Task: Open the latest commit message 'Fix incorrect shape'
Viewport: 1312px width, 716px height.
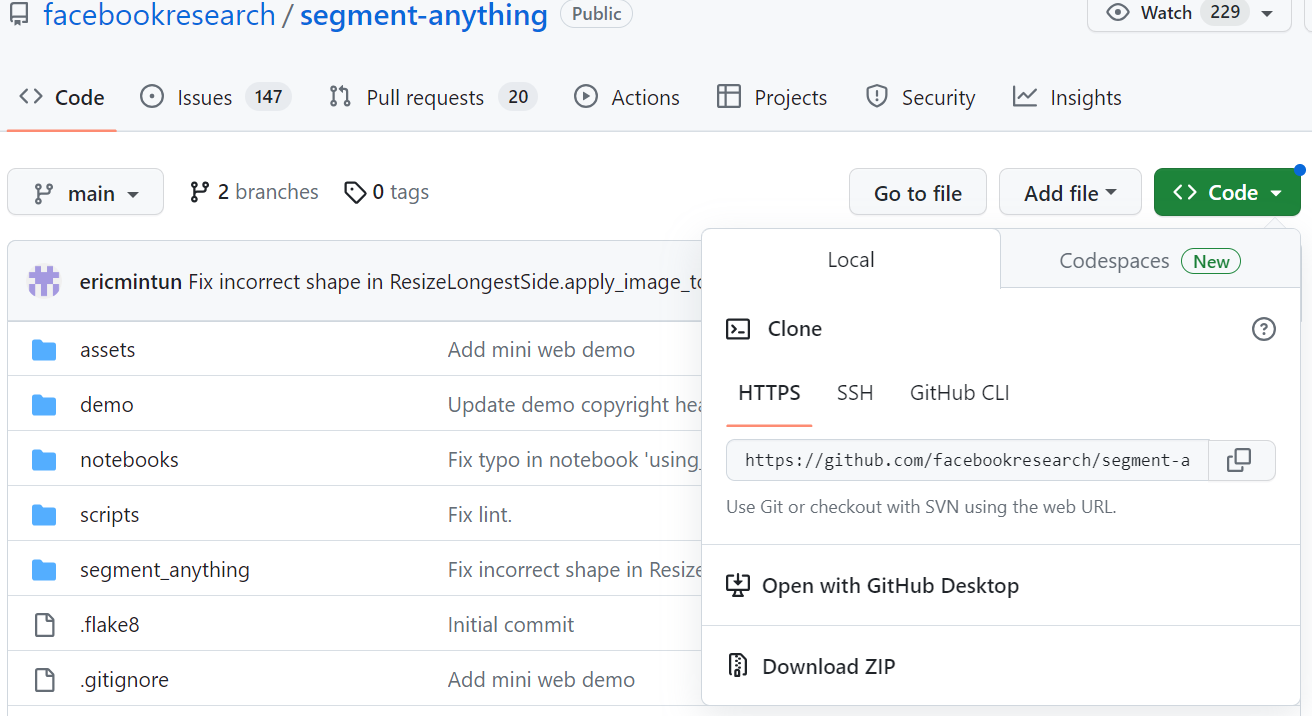Action: [x=446, y=282]
